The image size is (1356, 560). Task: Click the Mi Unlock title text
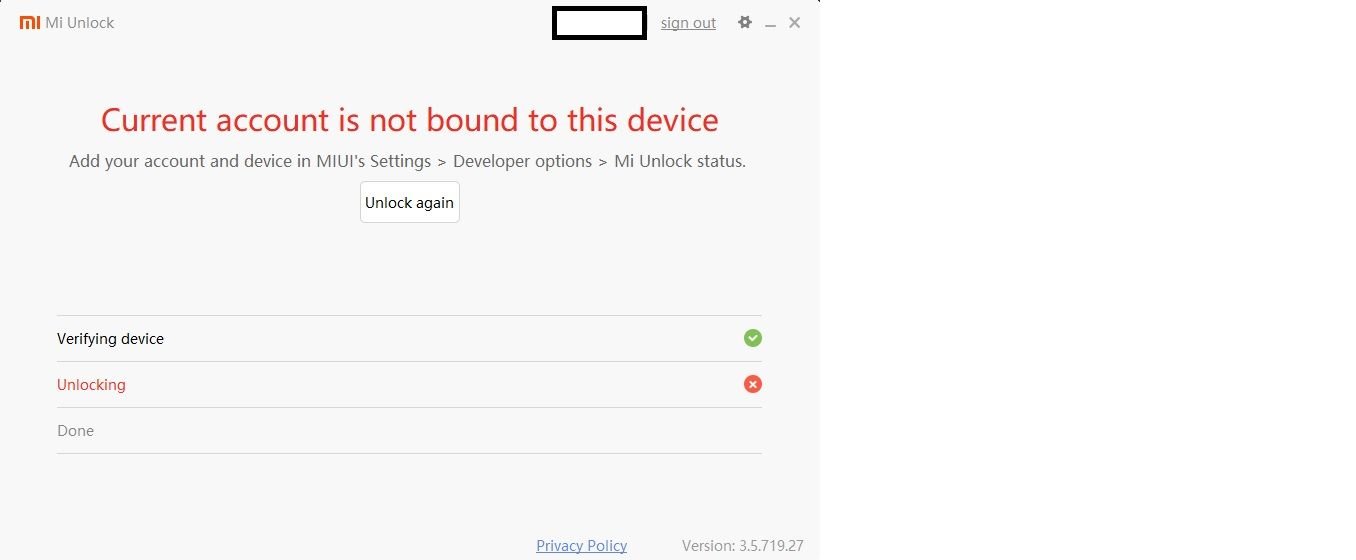80,22
